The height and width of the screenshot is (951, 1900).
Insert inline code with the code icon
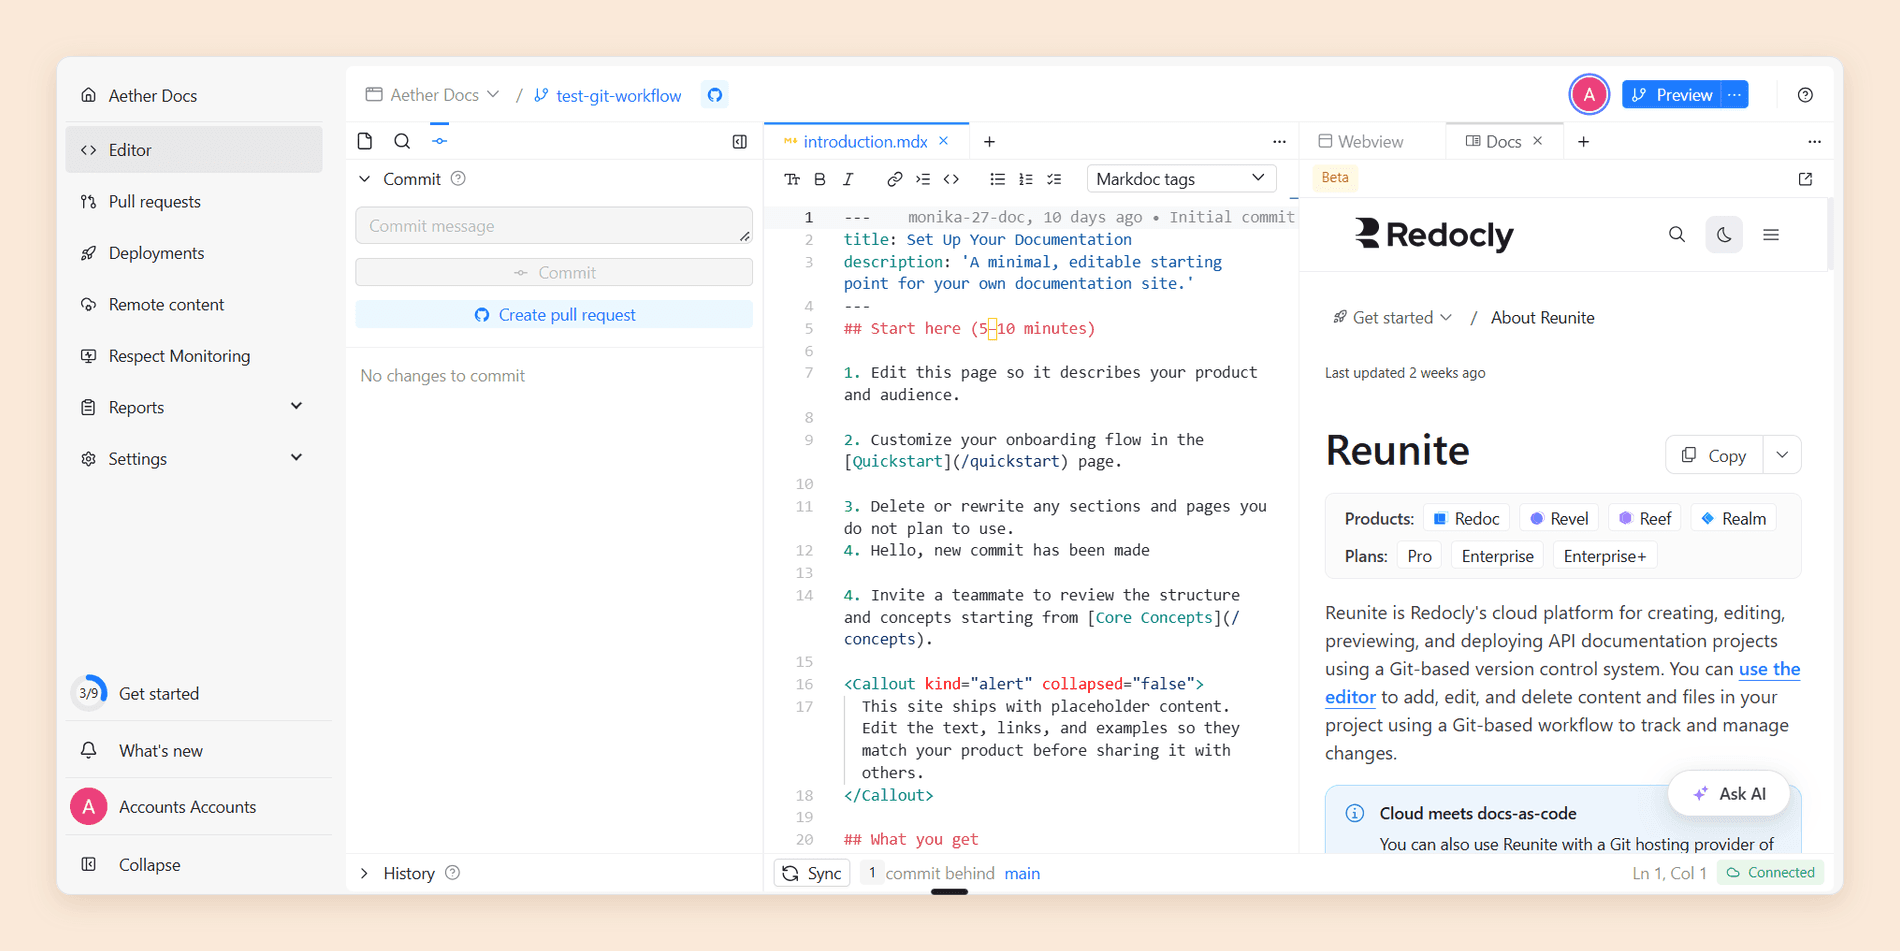point(952,179)
